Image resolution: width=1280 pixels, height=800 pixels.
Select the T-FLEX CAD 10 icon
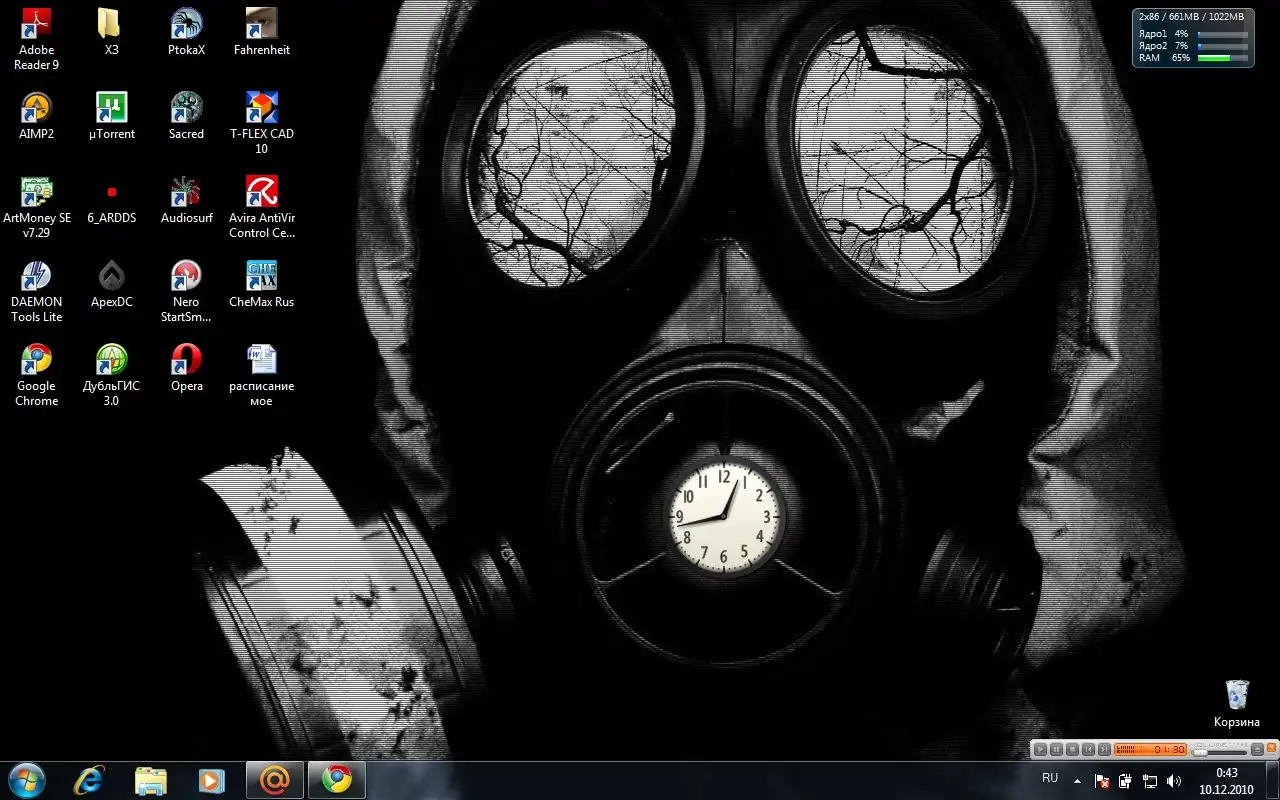point(261,108)
